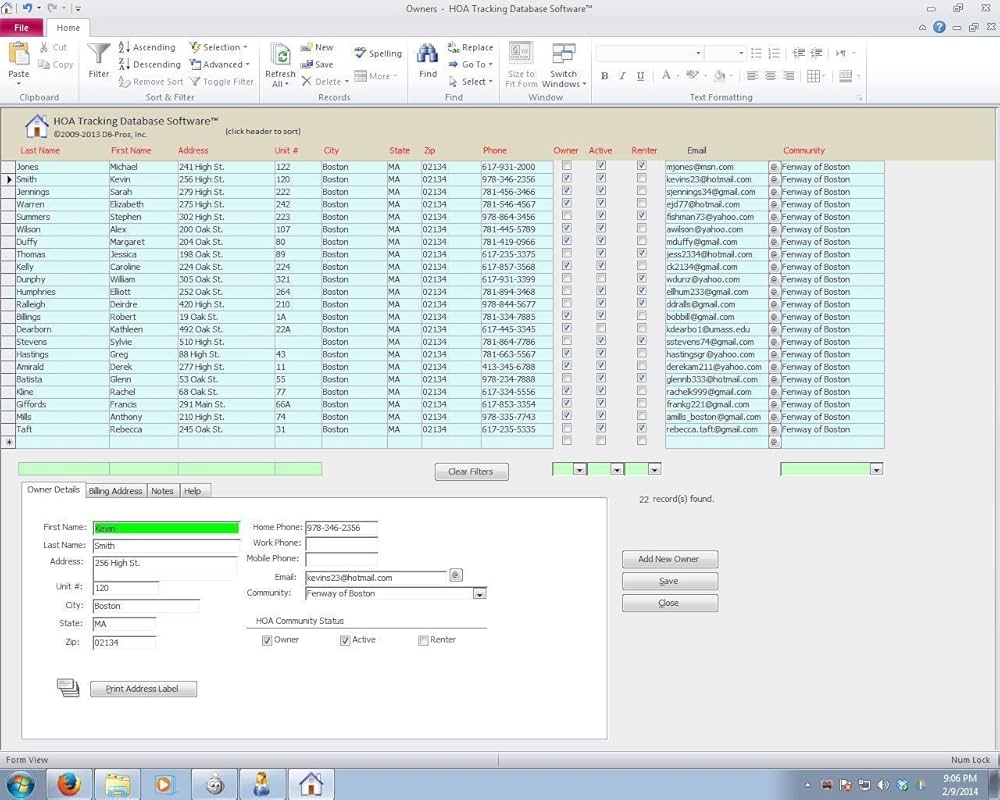
Task: Click the Clear Filters button
Action: pos(471,471)
